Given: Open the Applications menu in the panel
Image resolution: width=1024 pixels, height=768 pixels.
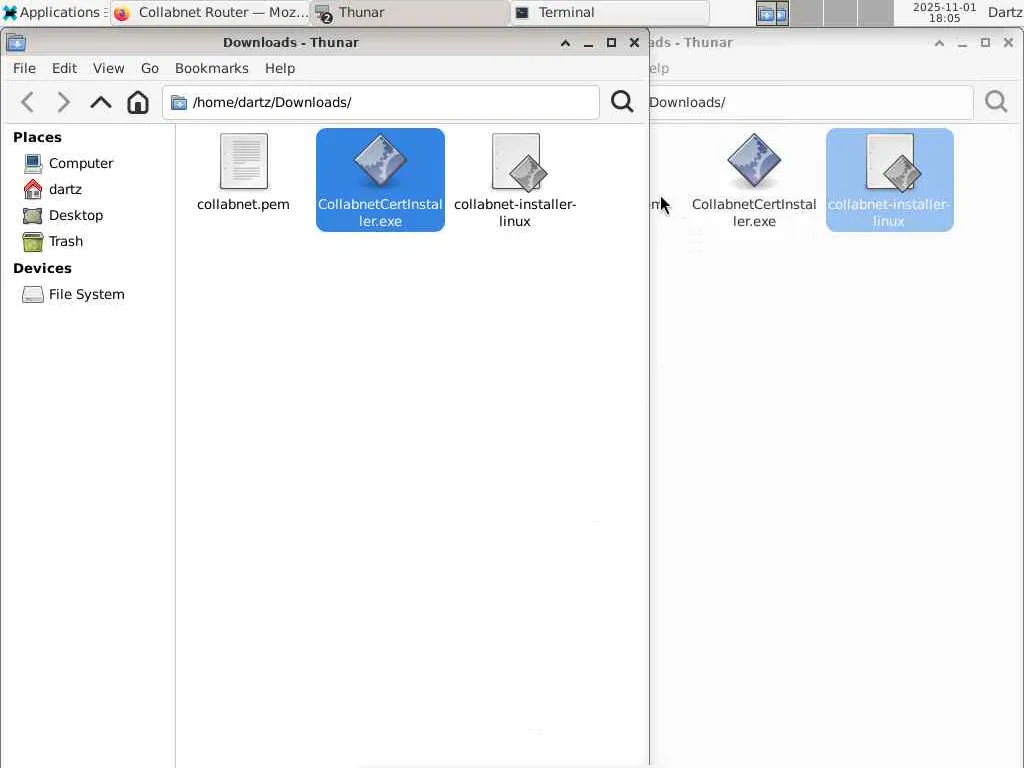Looking at the screenshot, I should [54, 12].
